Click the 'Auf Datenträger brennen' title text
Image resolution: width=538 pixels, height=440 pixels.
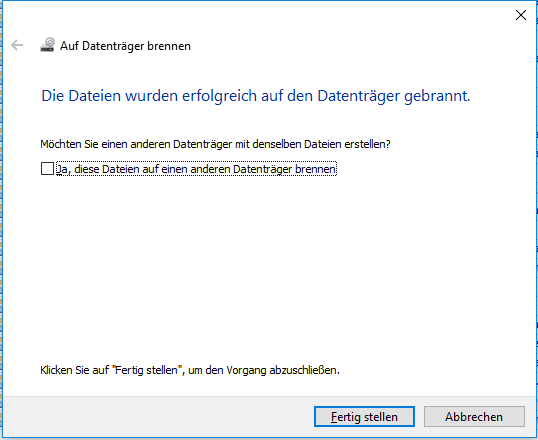click(x=125, y=46)
